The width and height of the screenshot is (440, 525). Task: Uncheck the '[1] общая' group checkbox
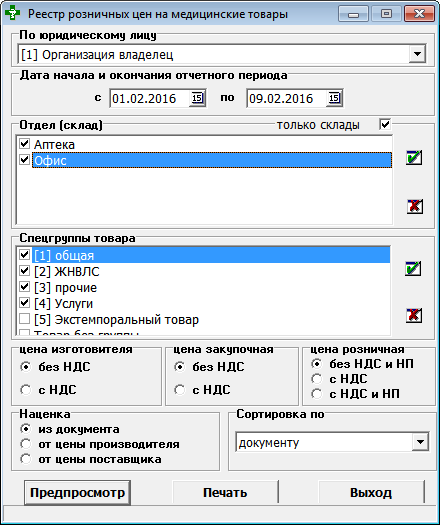pyautogui.click(x=24, y=254)
